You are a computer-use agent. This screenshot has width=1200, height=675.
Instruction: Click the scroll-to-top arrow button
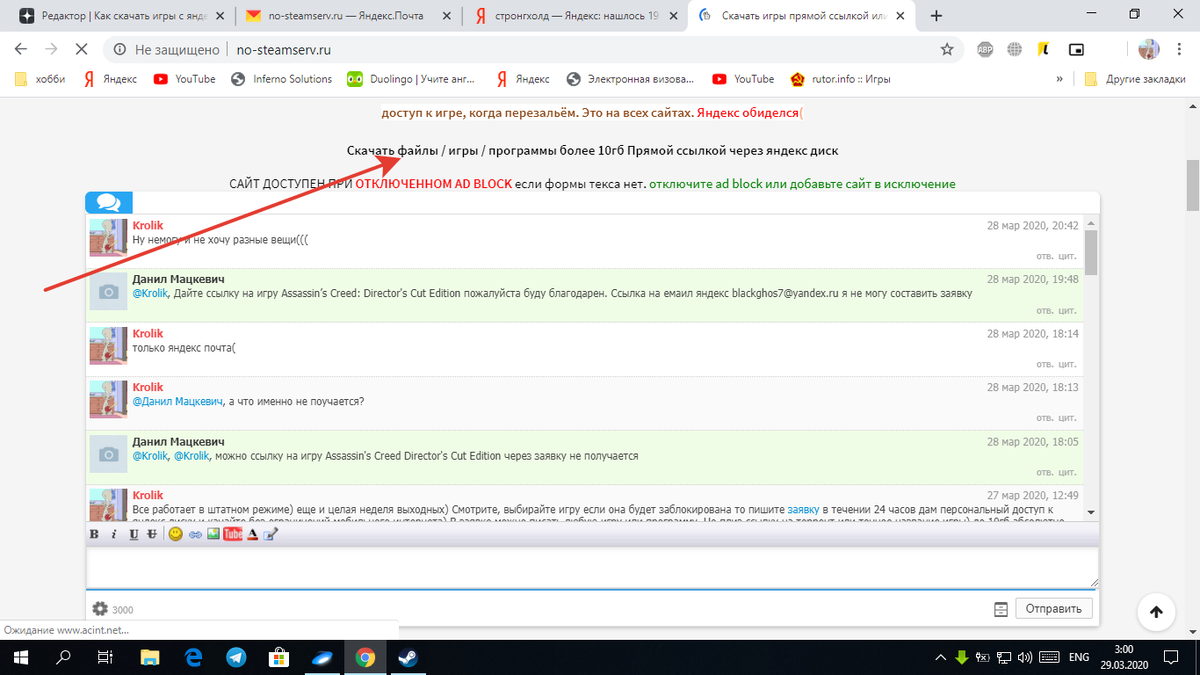point(1156,611)
